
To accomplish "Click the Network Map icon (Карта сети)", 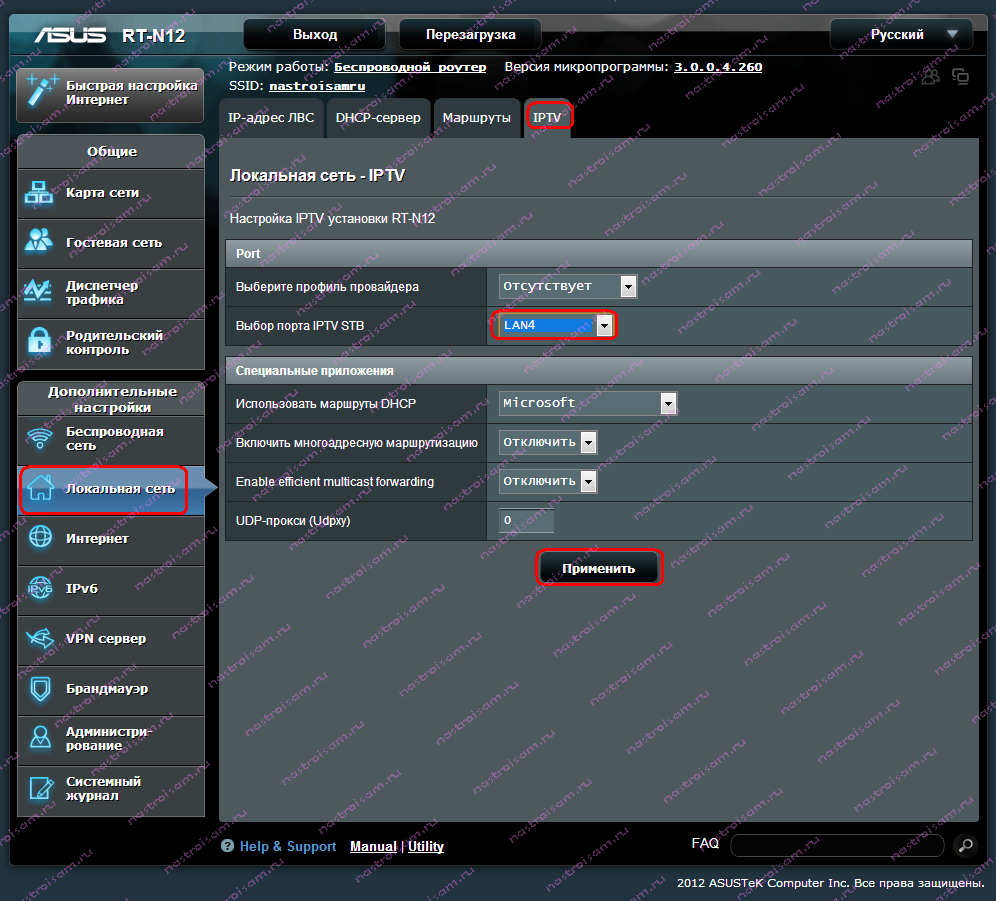I will coord(39,193).
